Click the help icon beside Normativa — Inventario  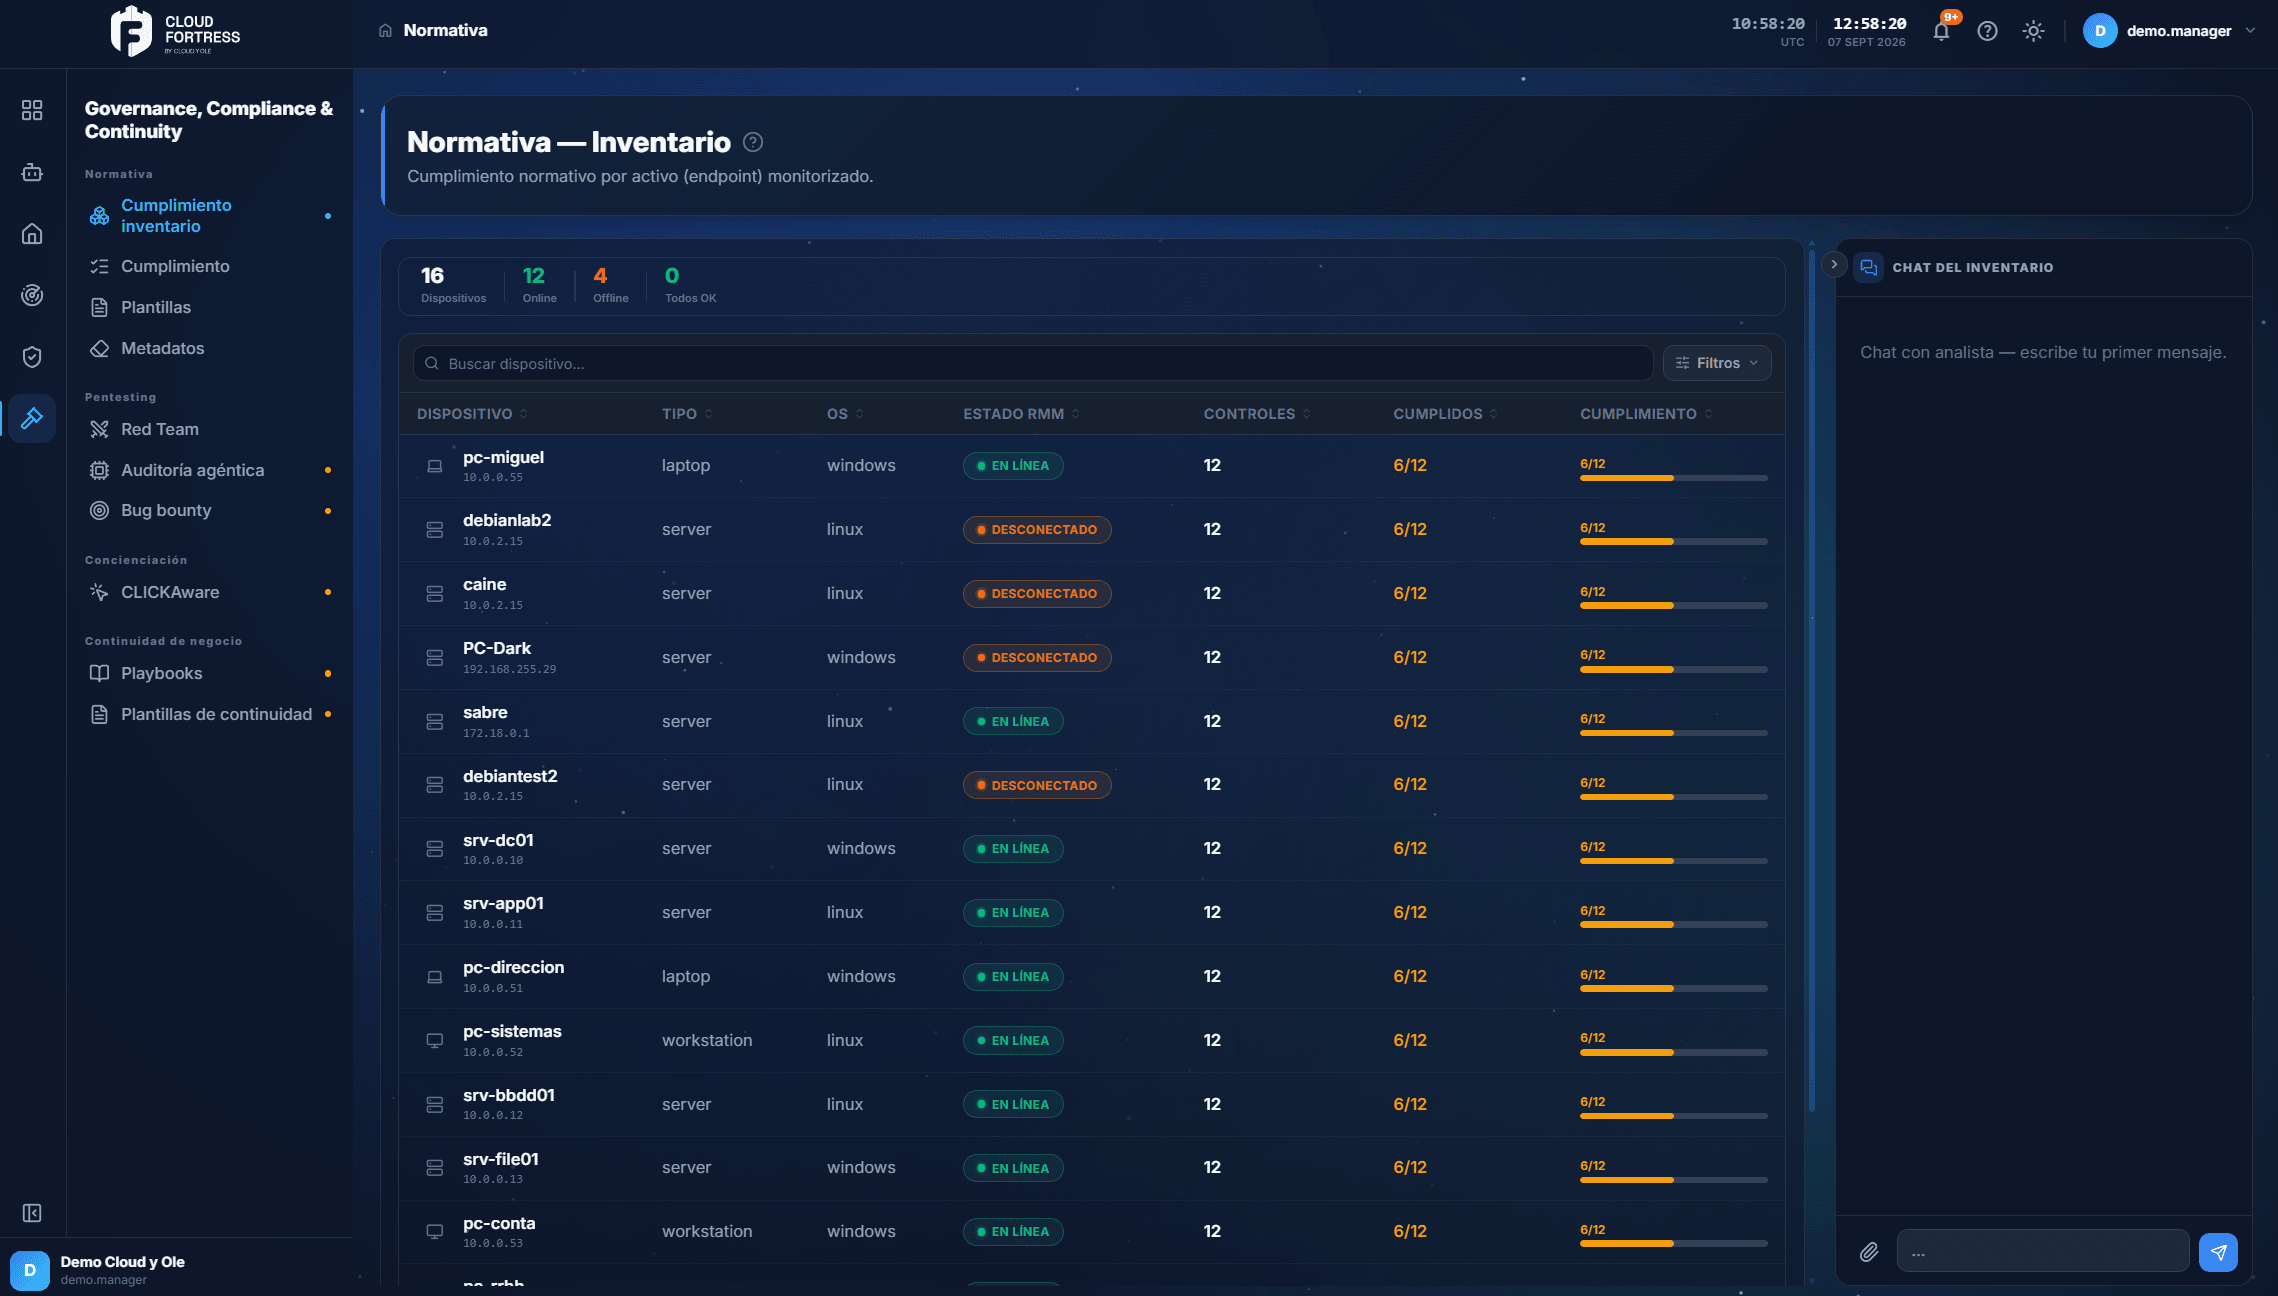(x=753, y=142)
